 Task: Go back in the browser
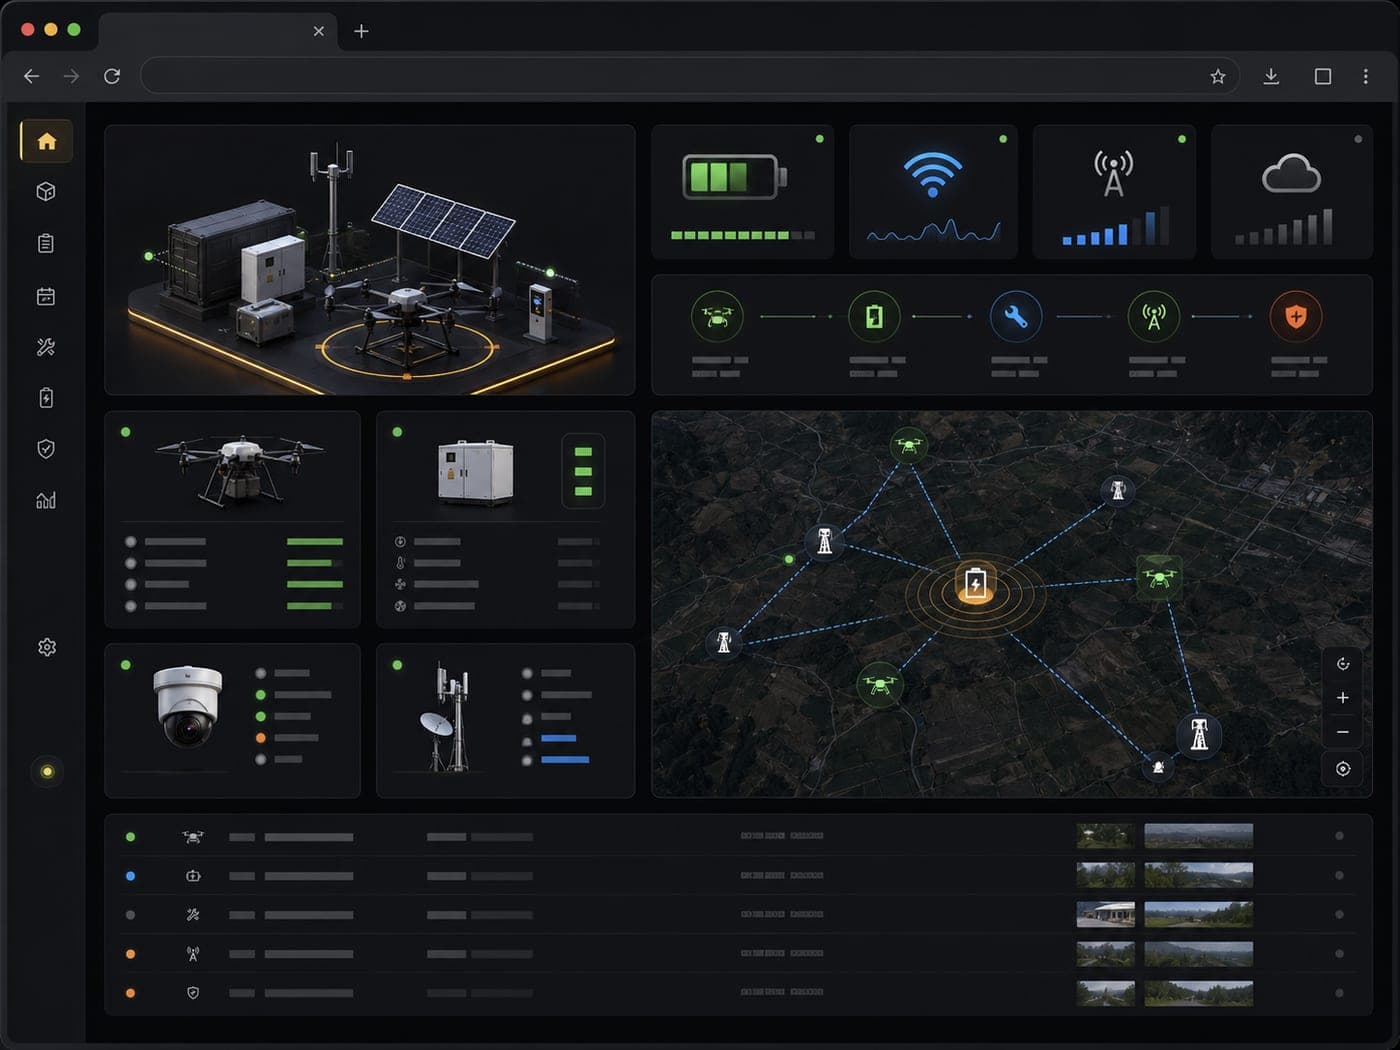click(x=32, y=76)
